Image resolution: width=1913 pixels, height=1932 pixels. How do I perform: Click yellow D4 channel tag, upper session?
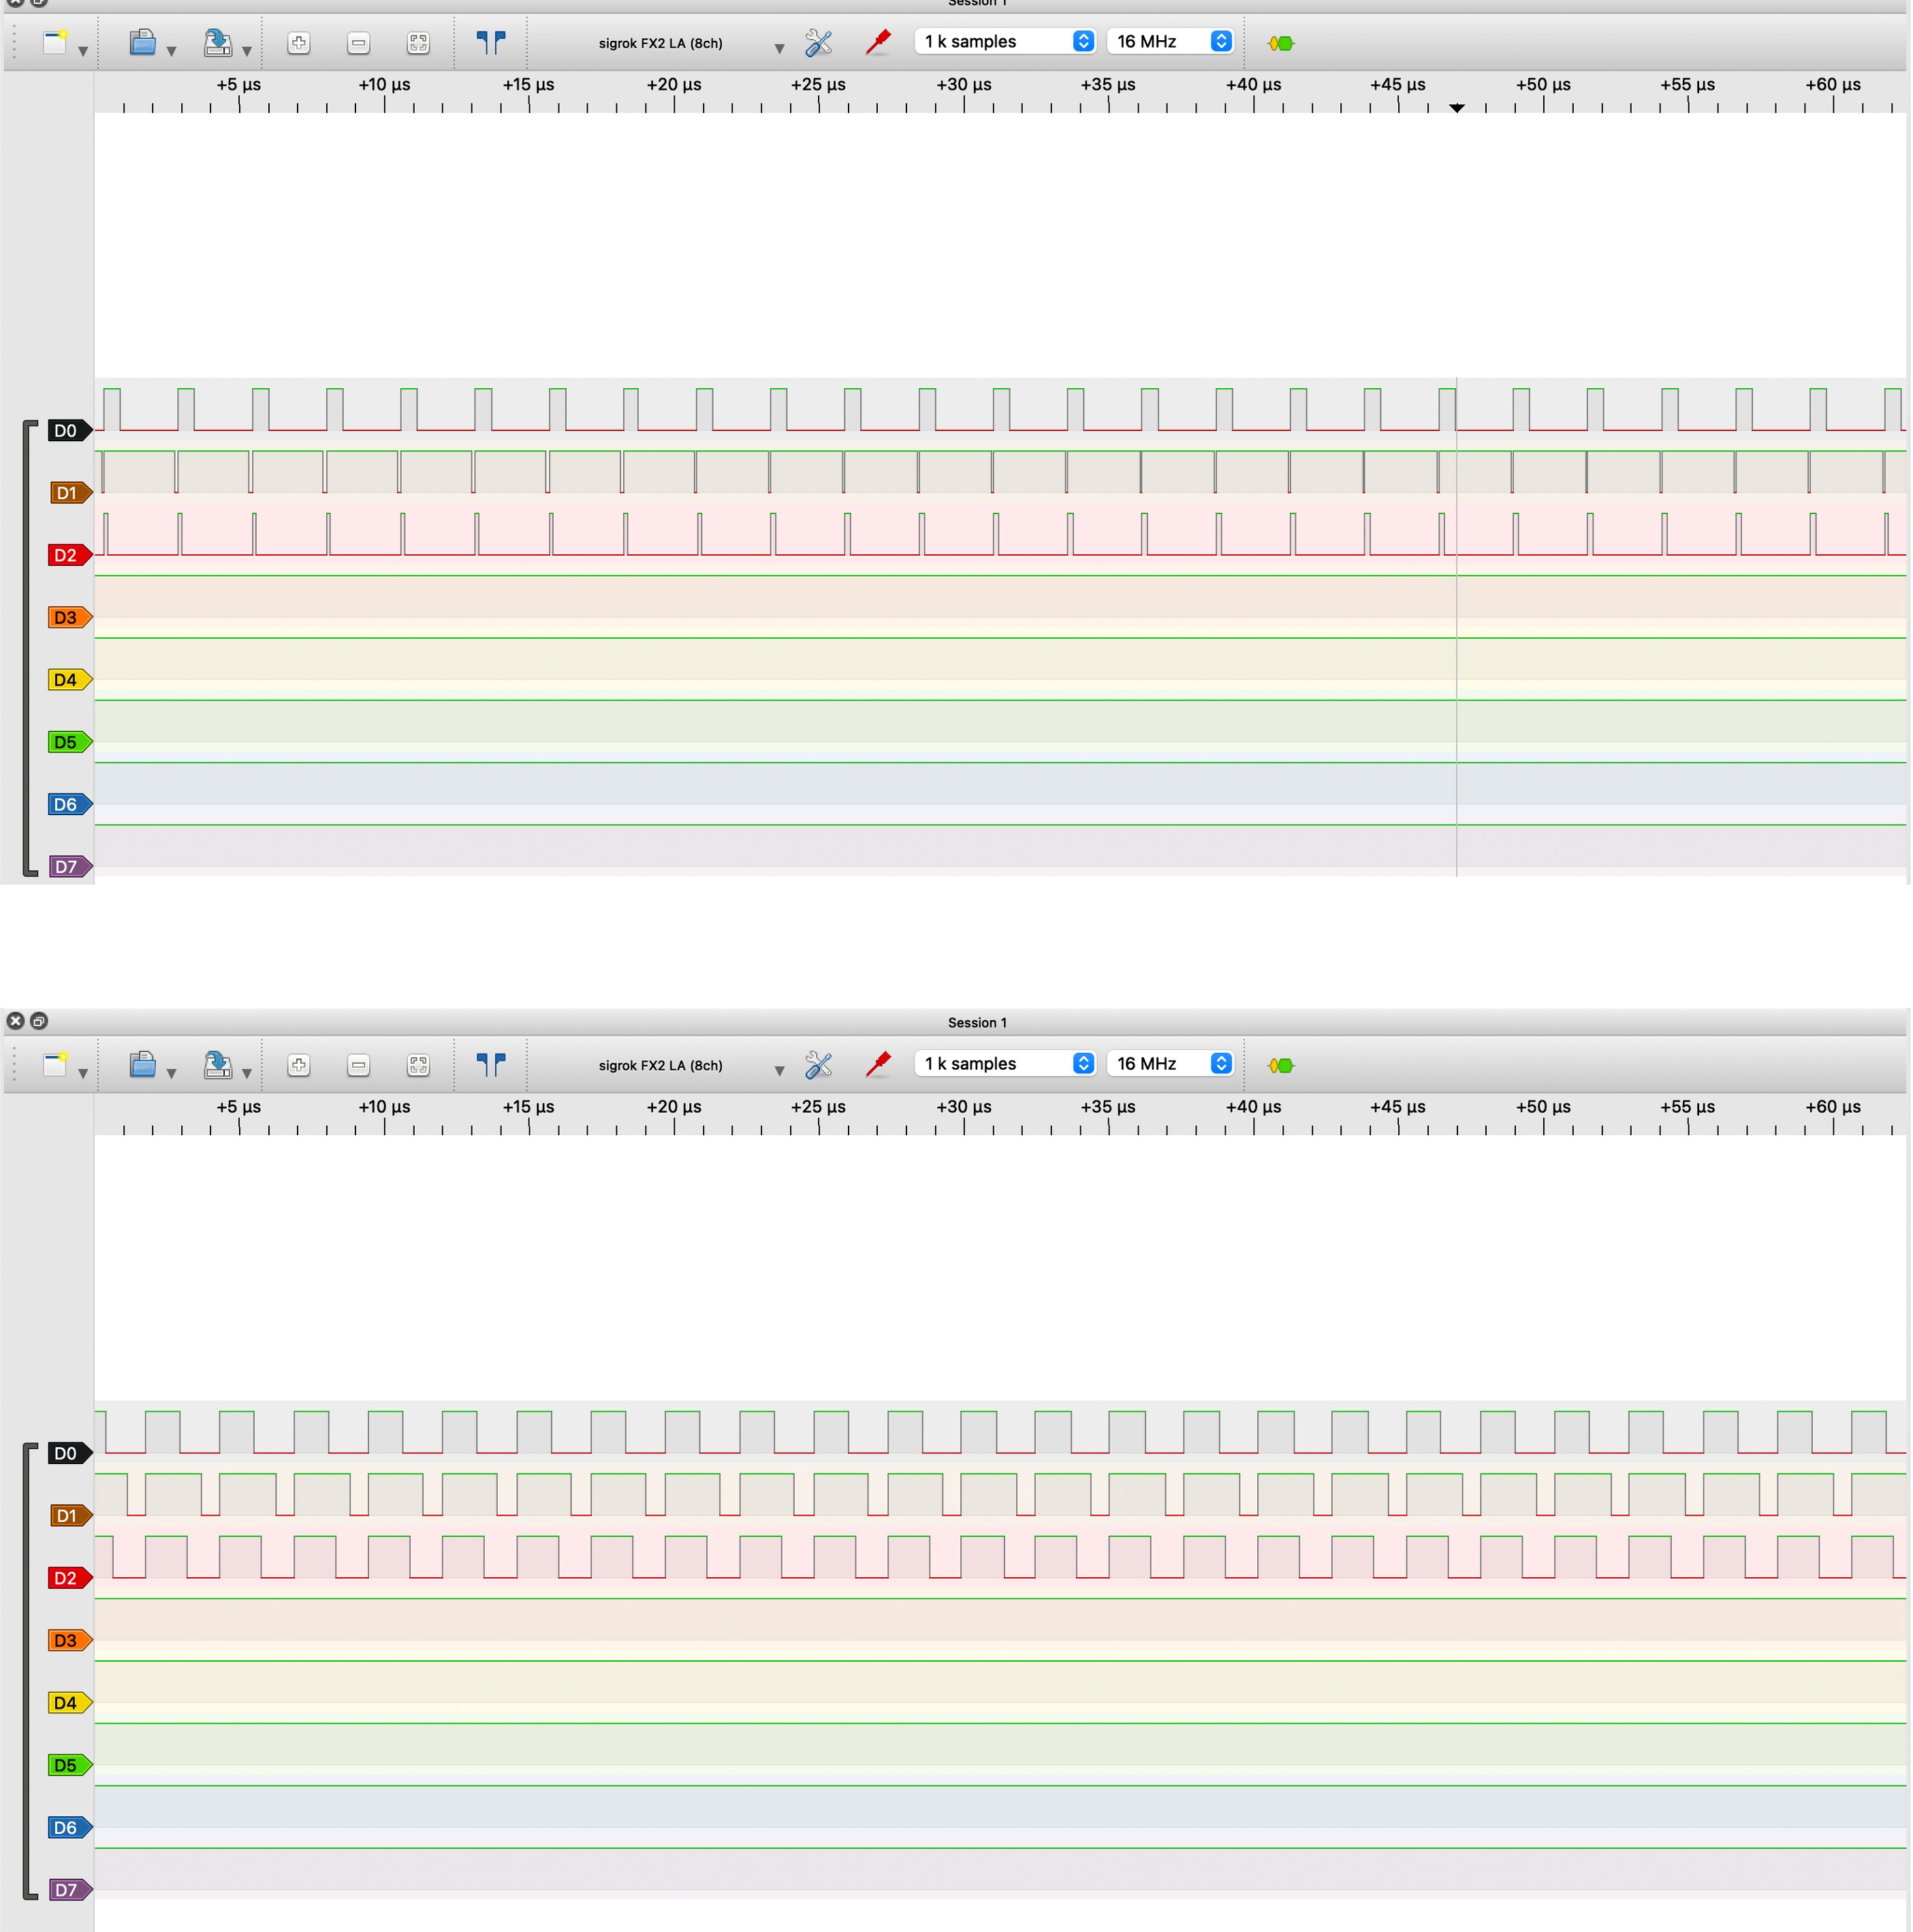67,680
